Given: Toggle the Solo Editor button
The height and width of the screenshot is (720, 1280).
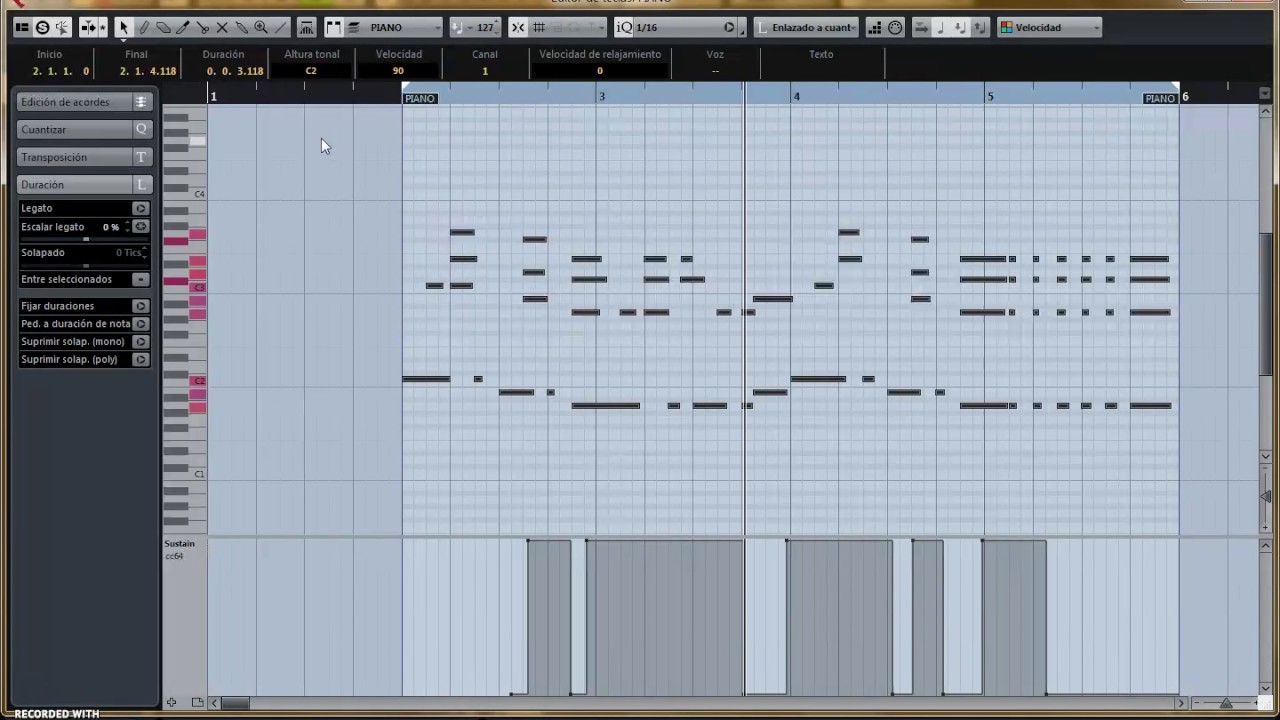Looking at the screenshot, I should pos(42,27).
